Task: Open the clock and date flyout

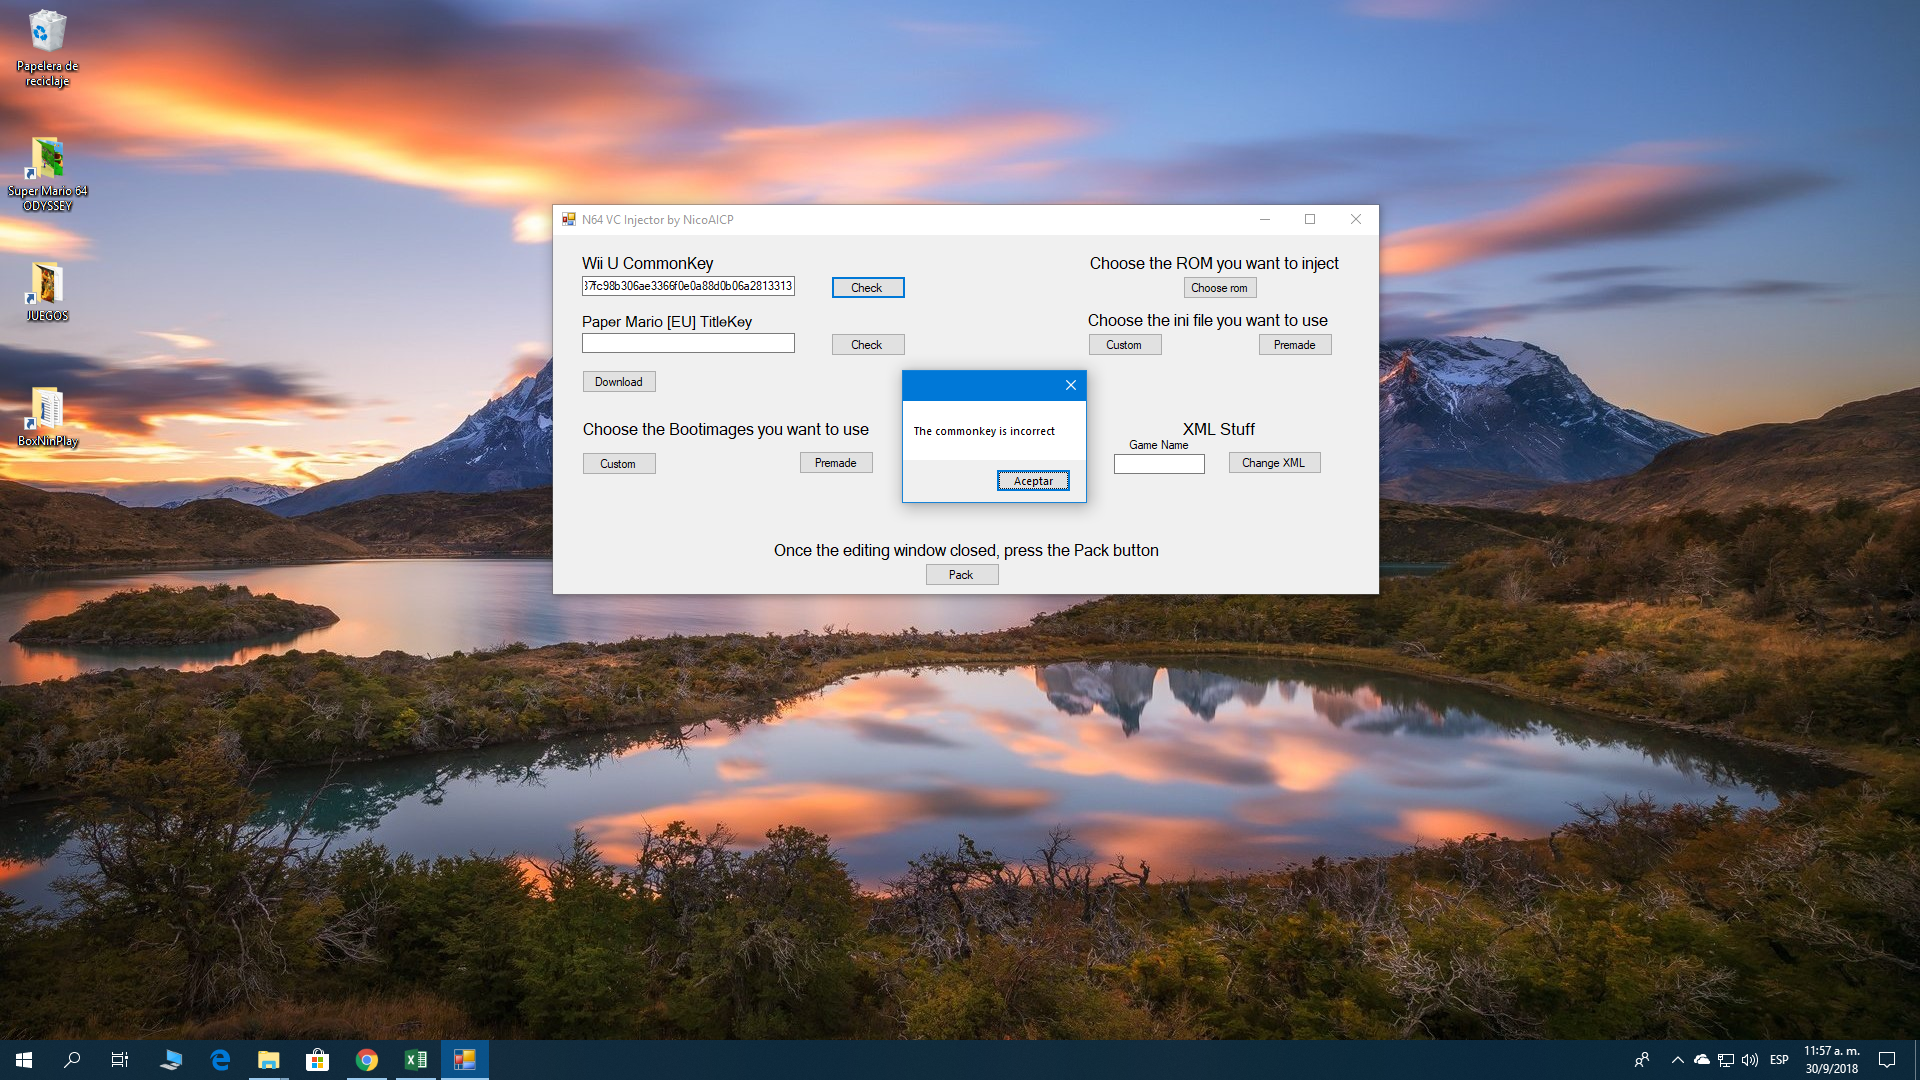Action: [x=1832, y=1060]
